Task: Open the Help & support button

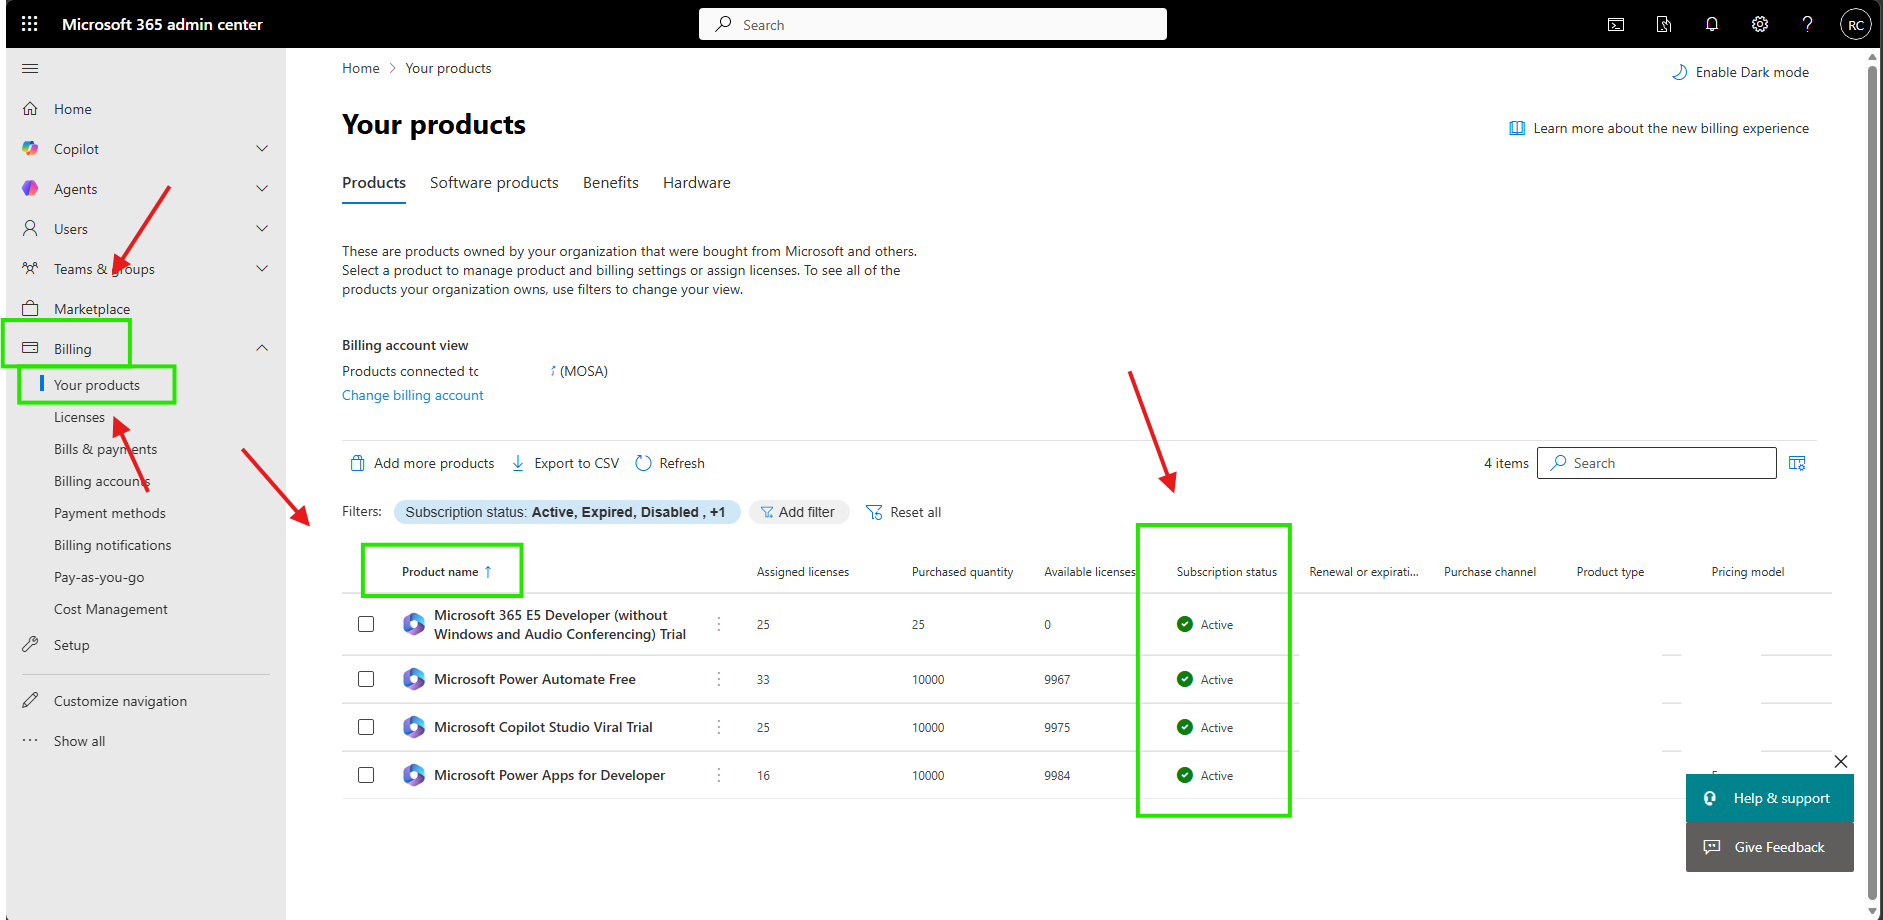Action: click(1770, 798)
